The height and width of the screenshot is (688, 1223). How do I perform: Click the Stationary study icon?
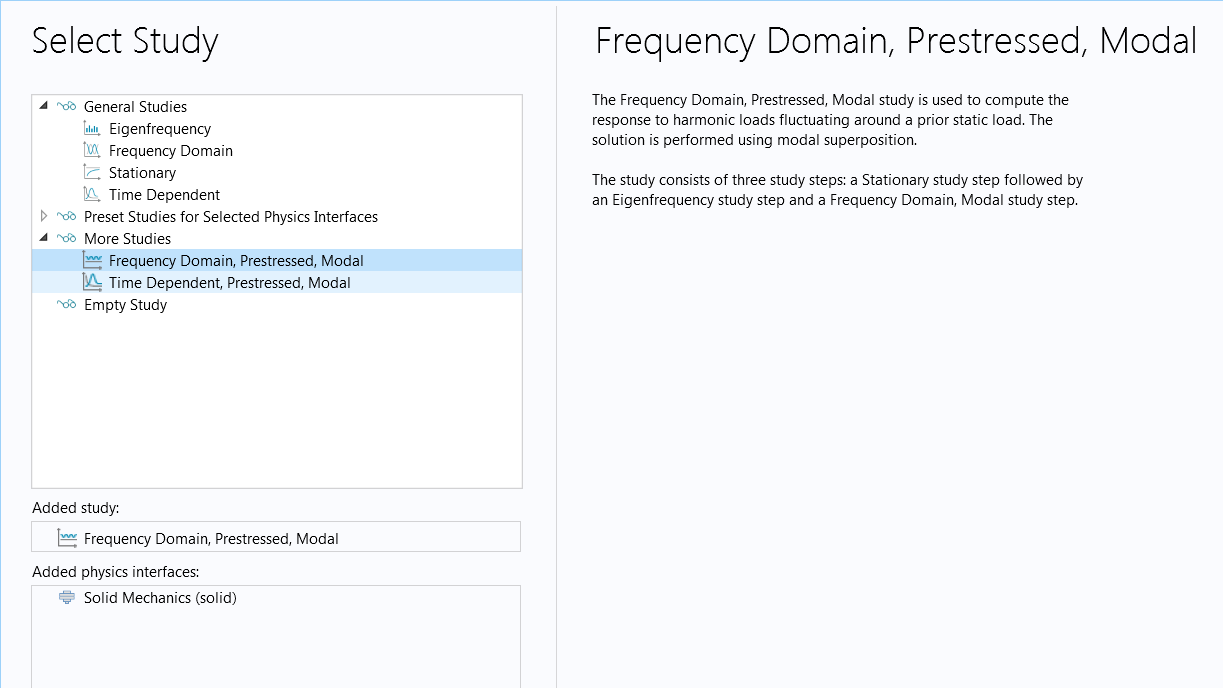coord(92,173)
